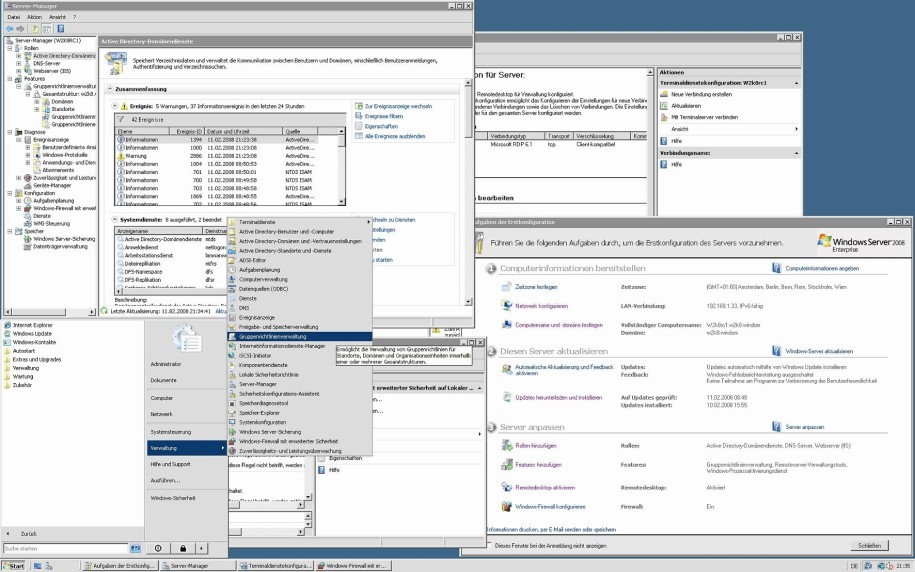This screenshot has height=572, width=915.
Task: Click the lock computer icon in Start menu
Action: click(x=183, y=548)
